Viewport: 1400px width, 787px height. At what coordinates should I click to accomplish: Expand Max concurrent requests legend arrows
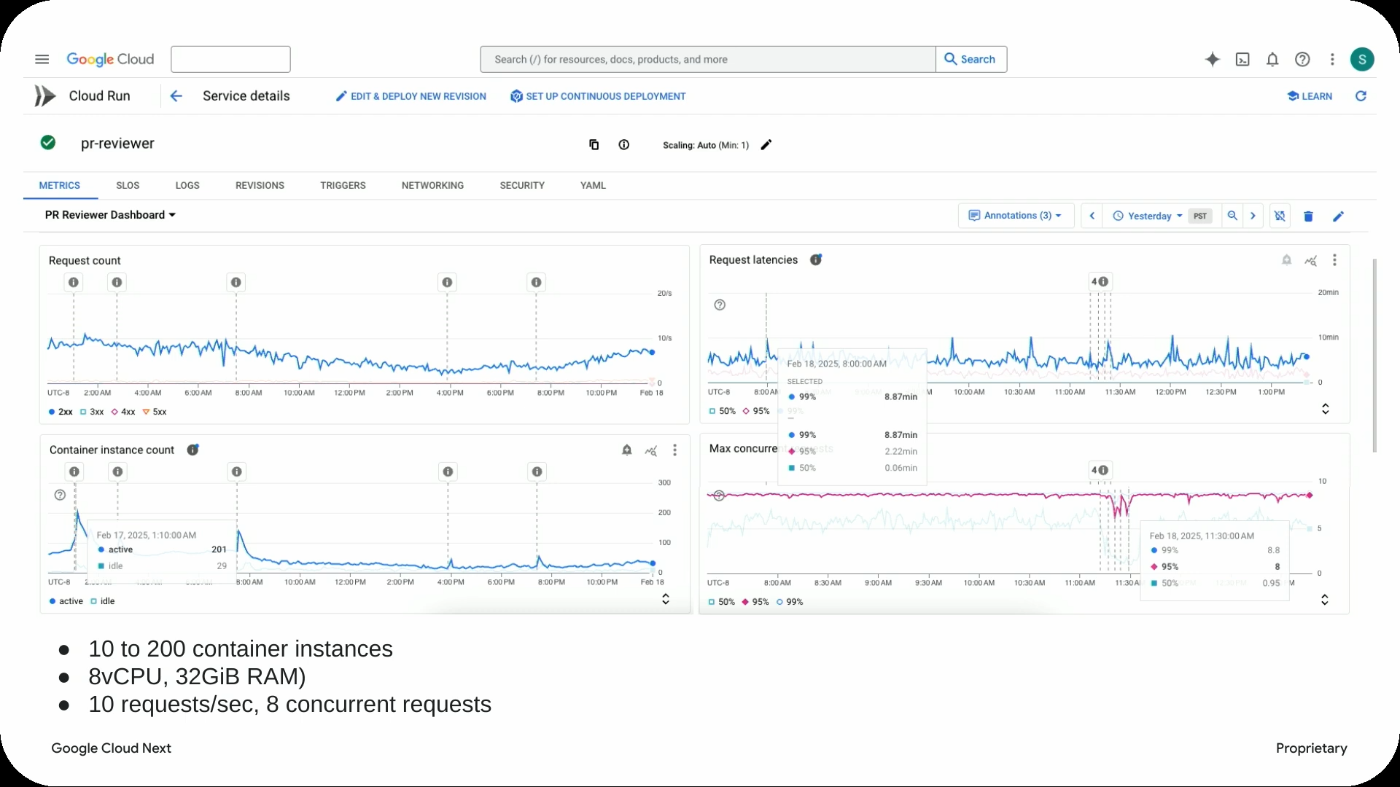pyautogui.click(x=1325, y=600)
